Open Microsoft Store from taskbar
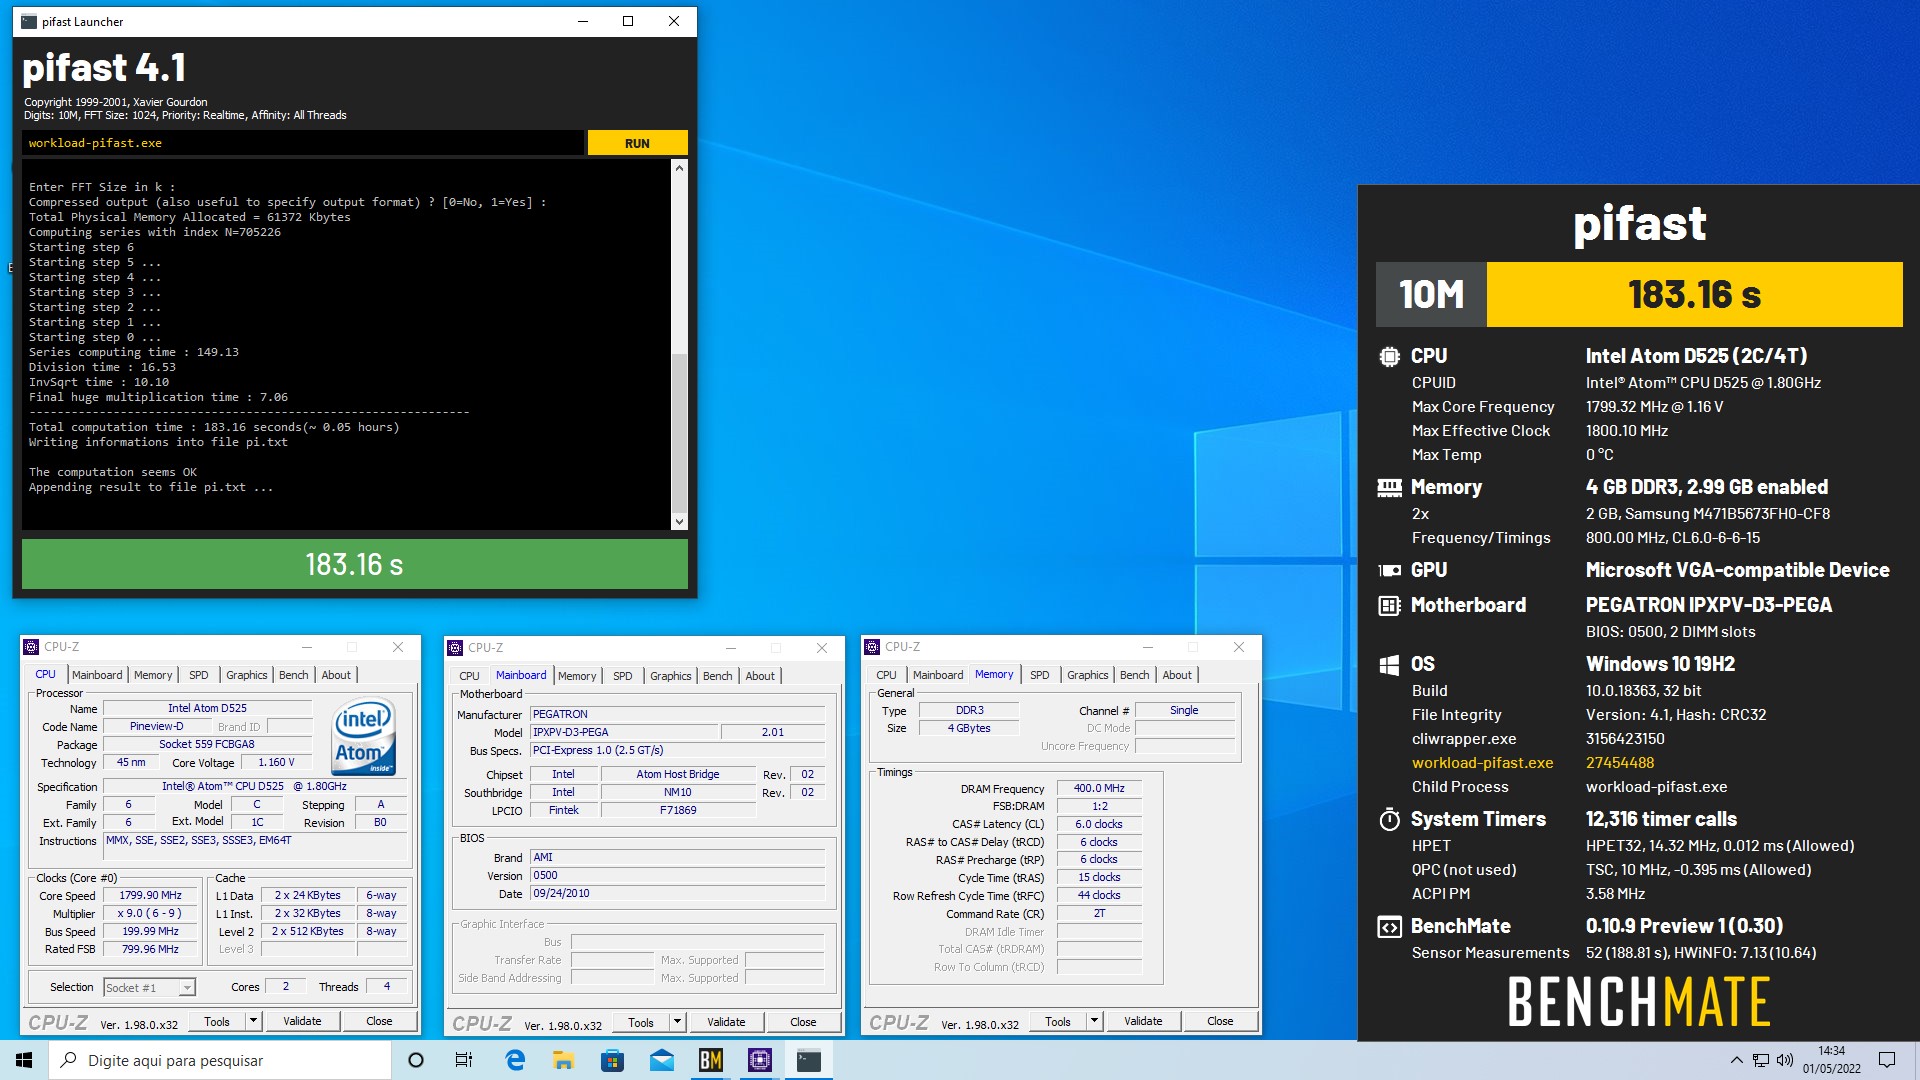This screenshot has height=1080, width=1920. 613,1060
